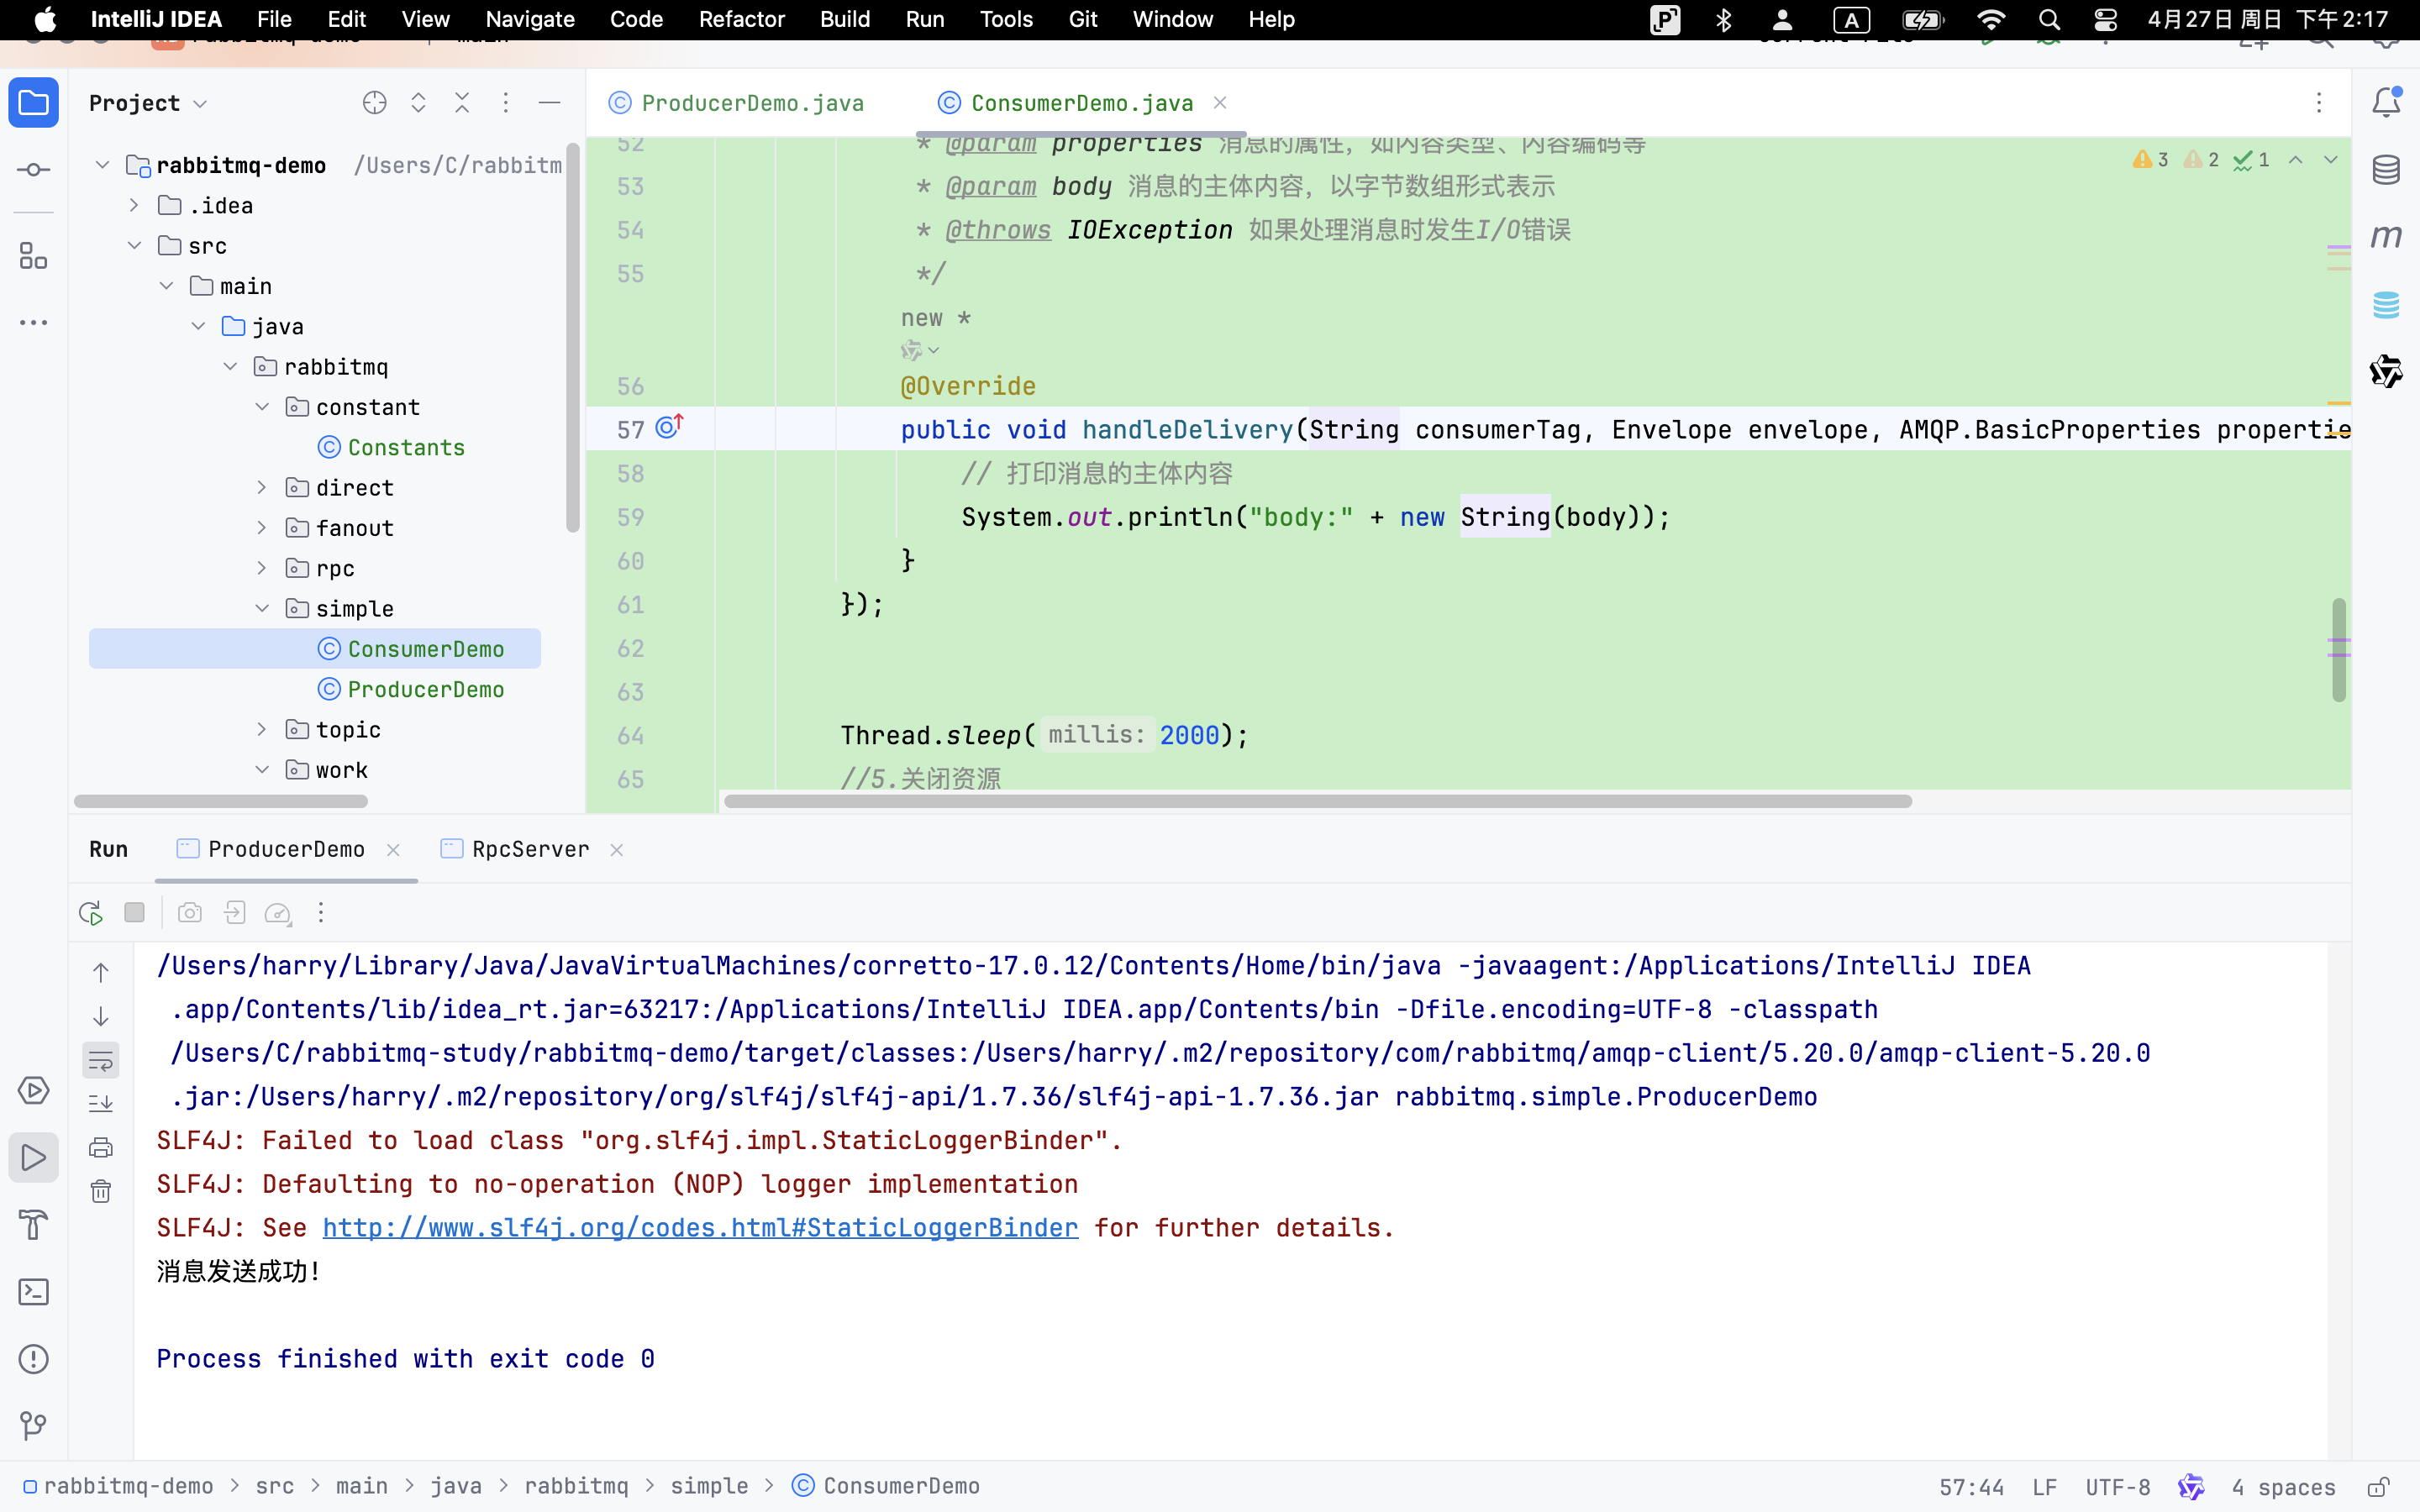Screen dimensions: 2420x1512
Task: Toggle read-only lock in status bar
Action: click(2379, 1487)
